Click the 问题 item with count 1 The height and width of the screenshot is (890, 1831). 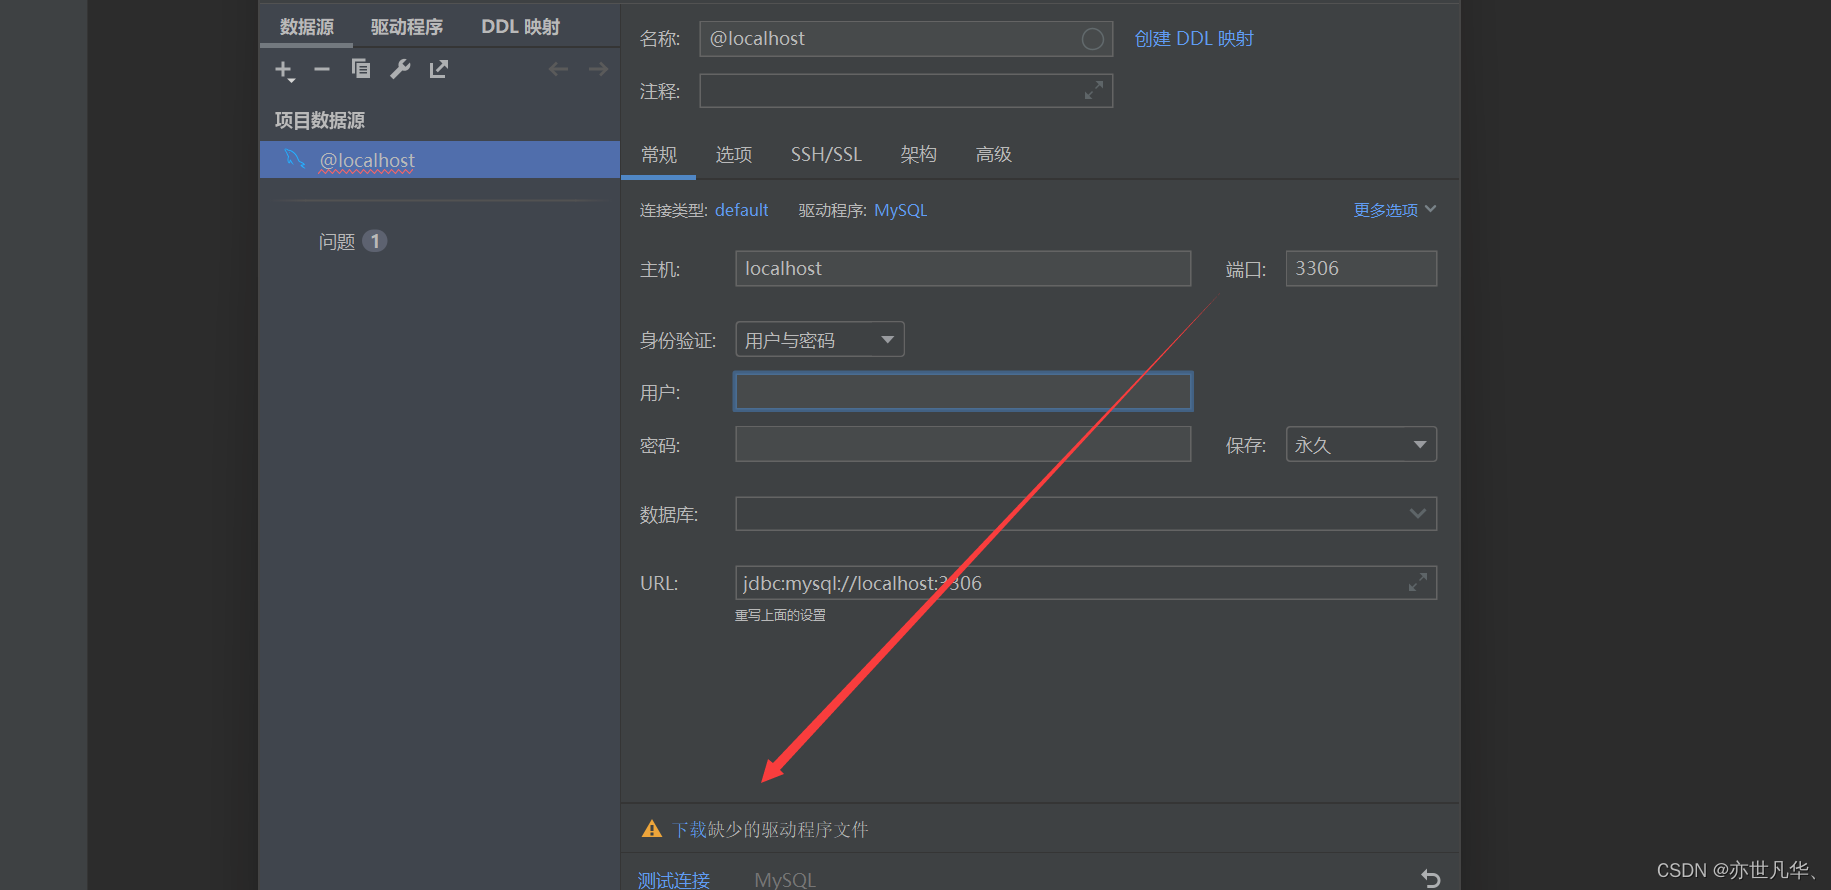[x=352, y=241]
